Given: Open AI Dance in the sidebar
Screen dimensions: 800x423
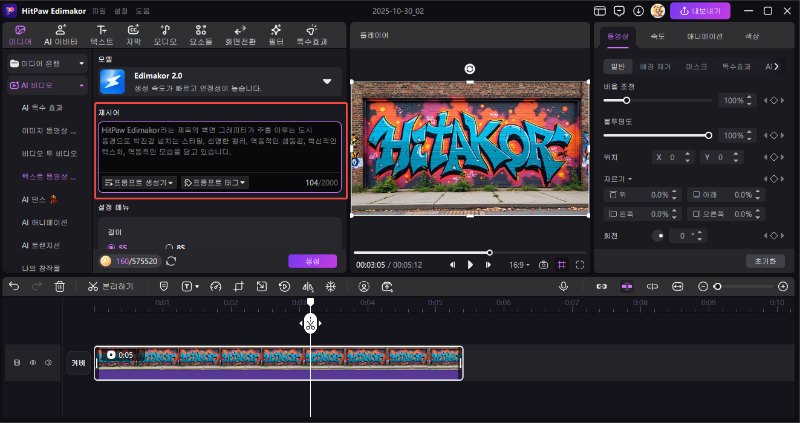Looking at the screenshot, I should point(39,200).
